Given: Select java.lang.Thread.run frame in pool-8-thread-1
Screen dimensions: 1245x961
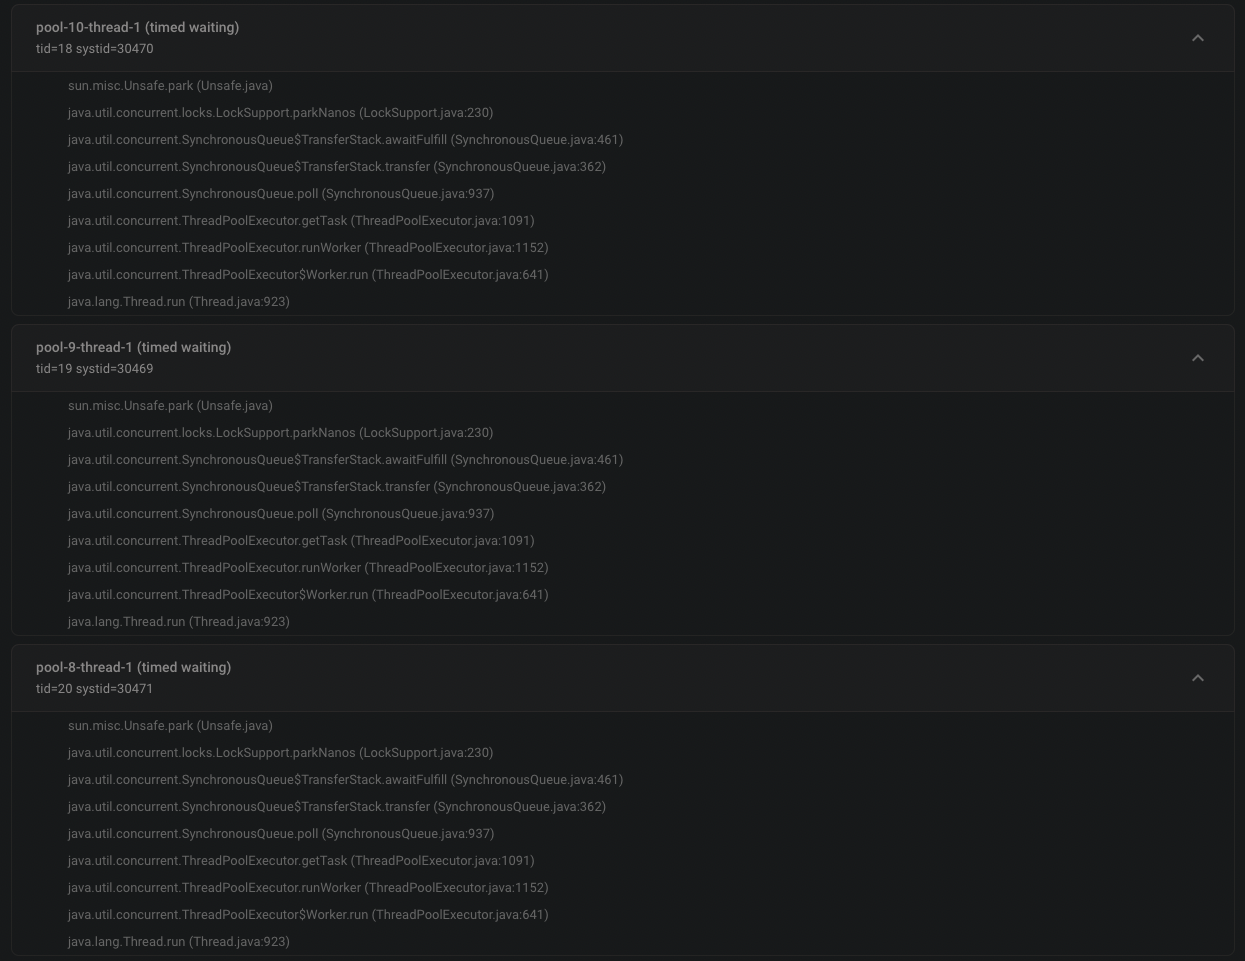Looking at the screenshot, I should tap(178, 941).
